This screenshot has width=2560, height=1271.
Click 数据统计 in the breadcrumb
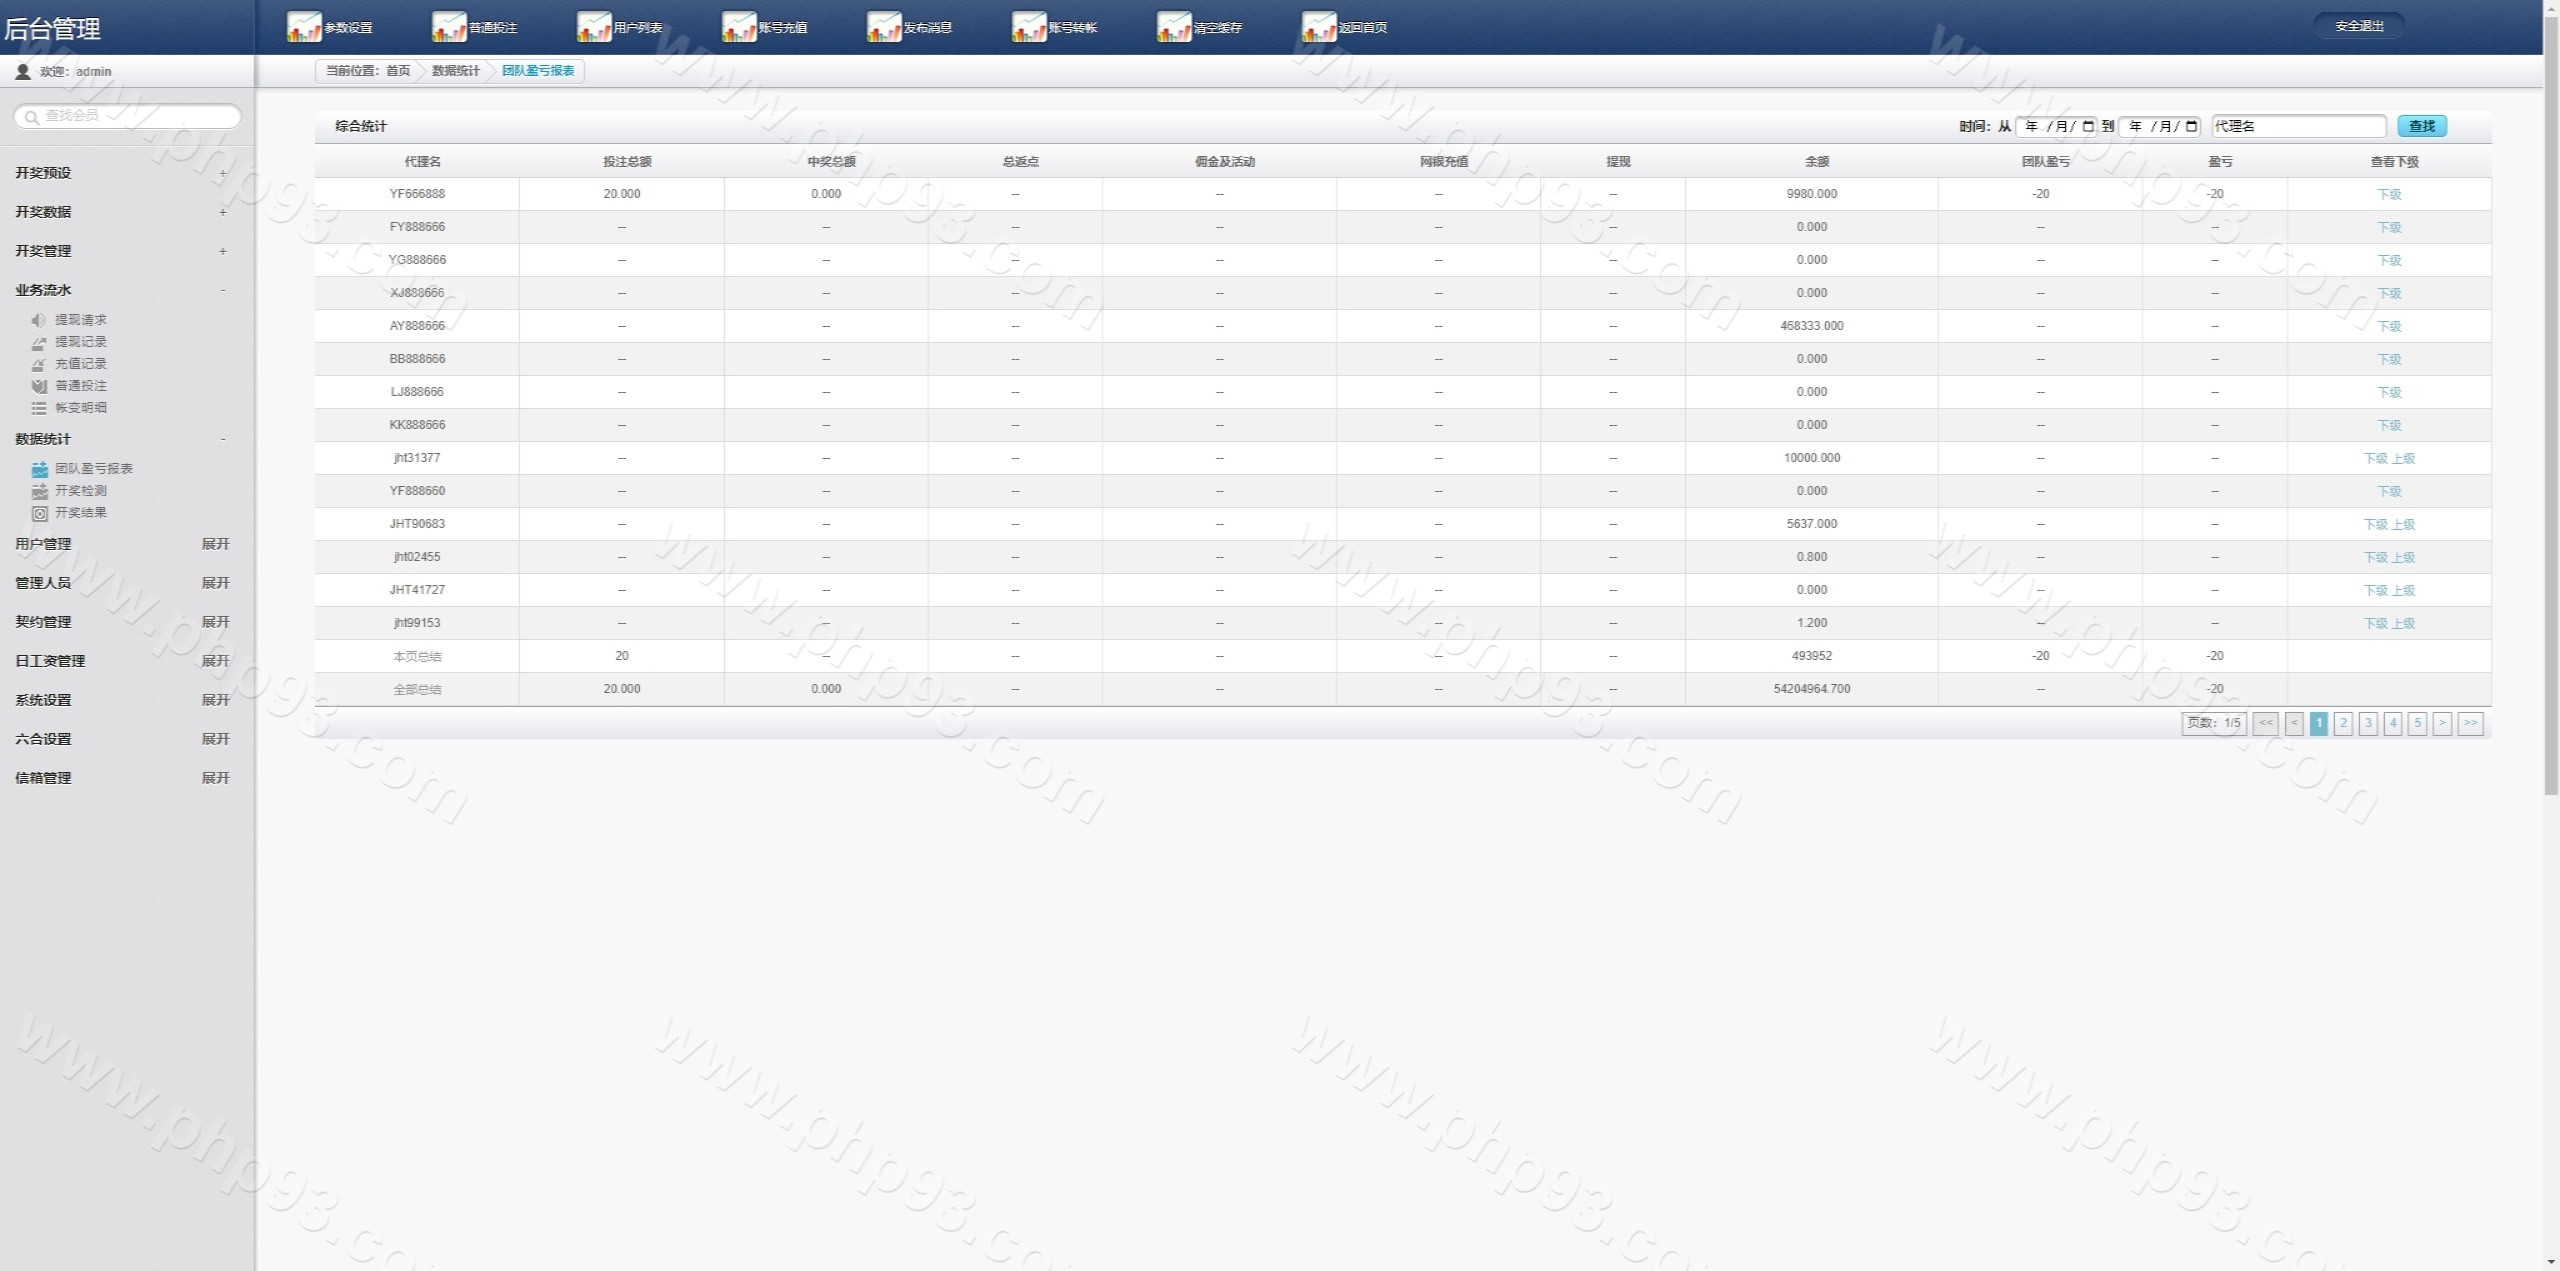click(x=455, y=71)
